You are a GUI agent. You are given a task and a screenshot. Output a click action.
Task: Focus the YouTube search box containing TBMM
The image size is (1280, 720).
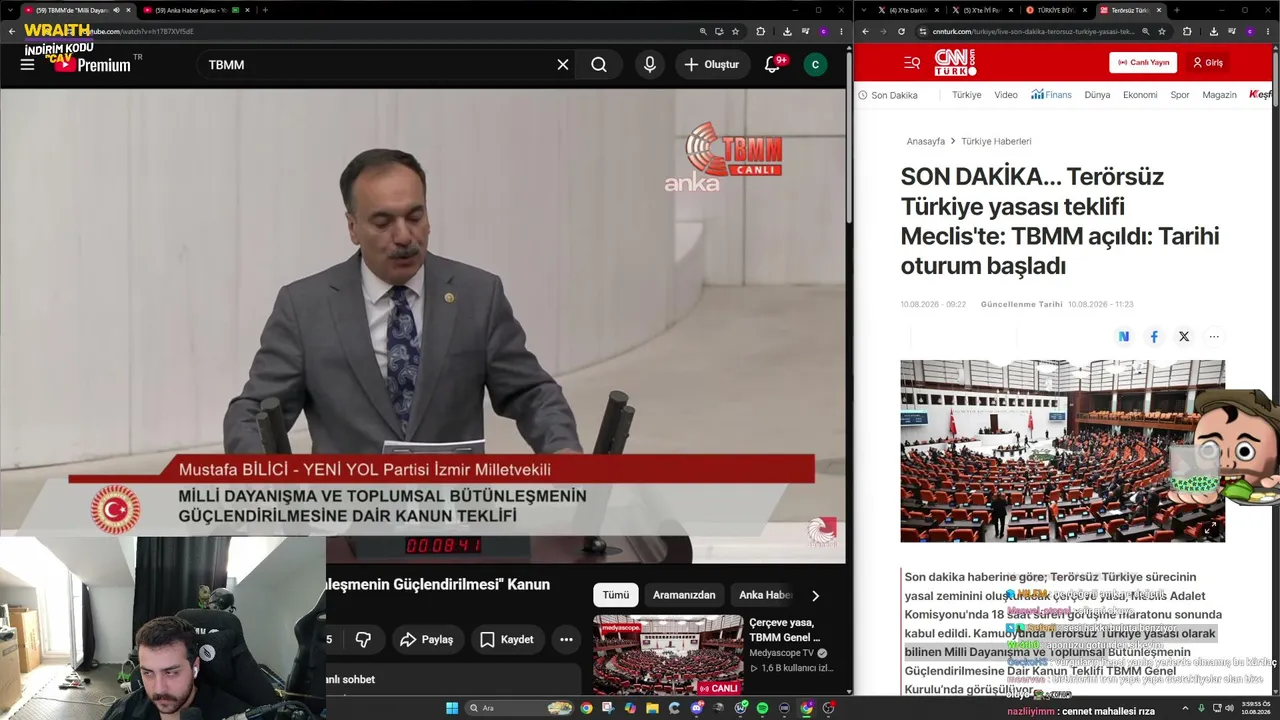pyautogui.click(x=378, y=65)
